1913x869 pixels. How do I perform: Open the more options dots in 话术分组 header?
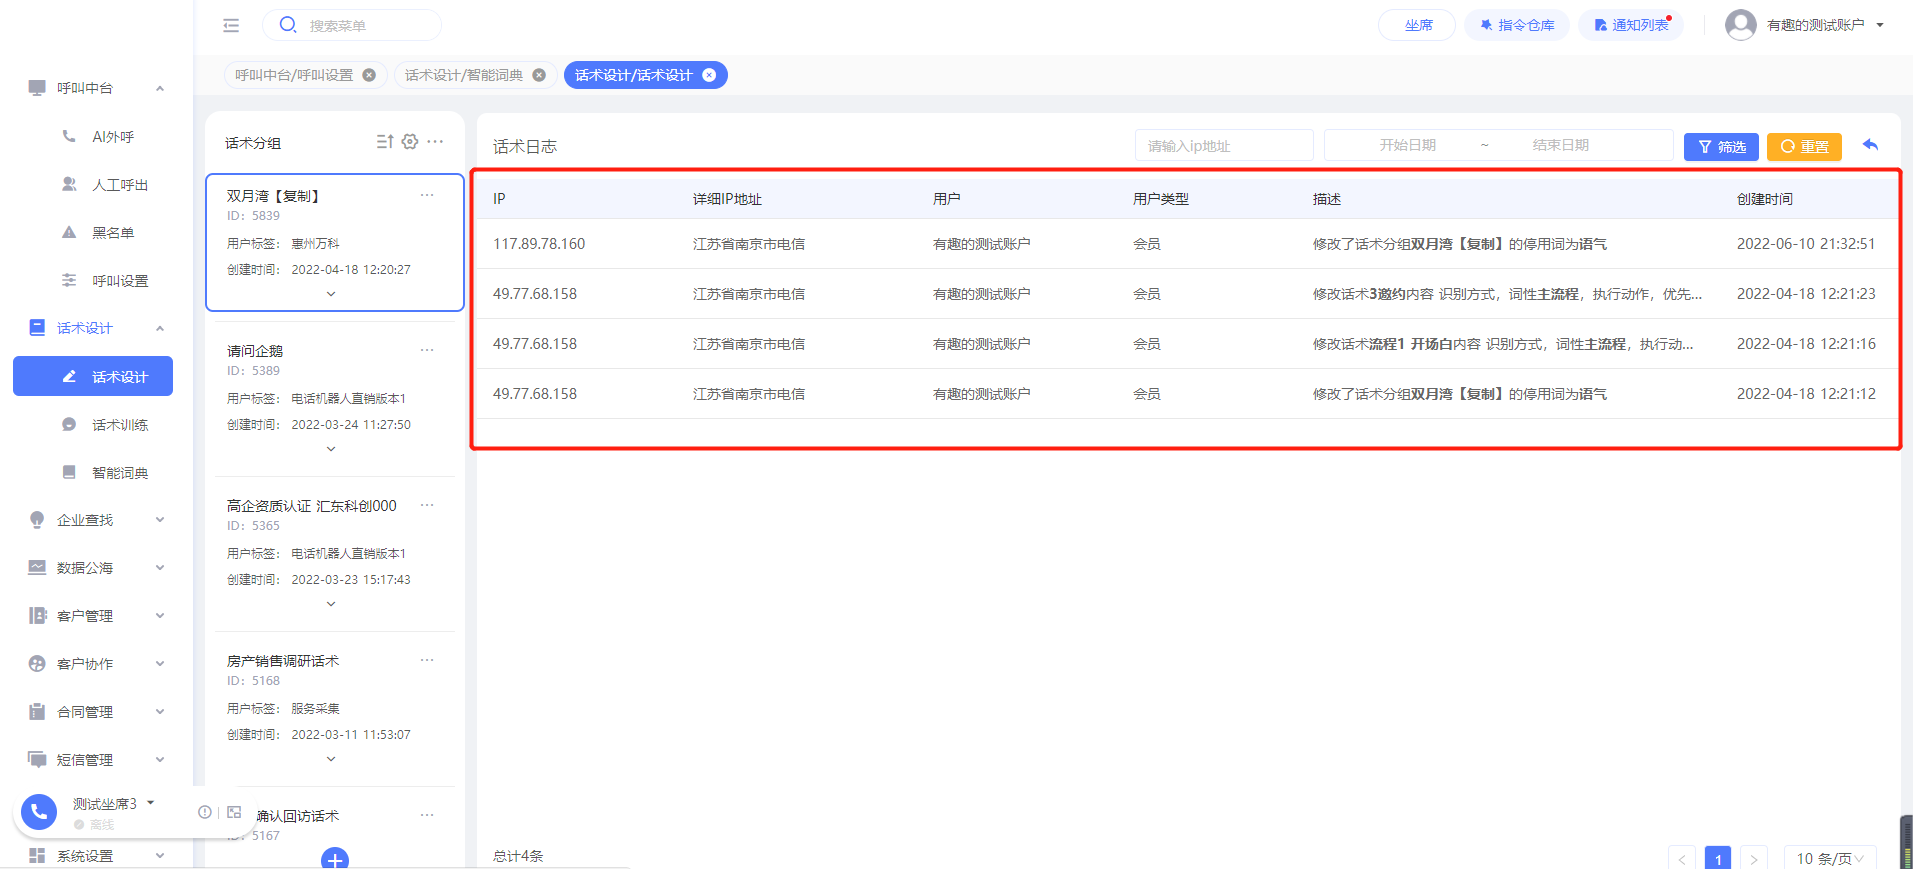pyautogui.click(x=435, y=142)
